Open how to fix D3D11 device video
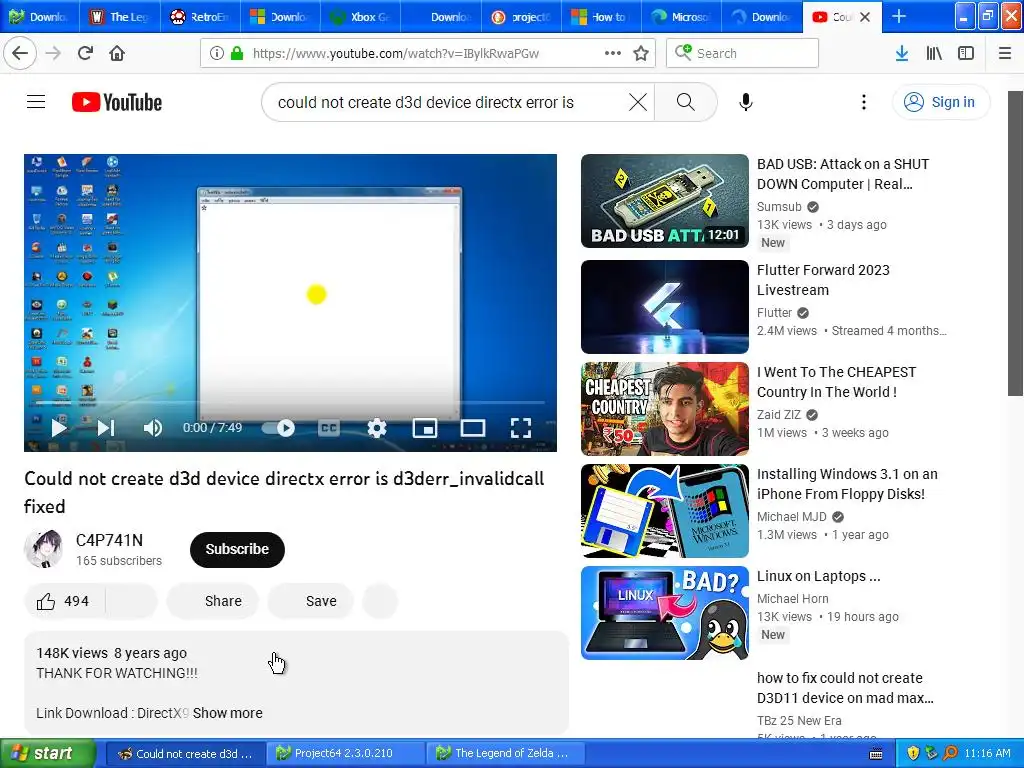Screen dimensions: 1024x768 [x=845, y=688]
